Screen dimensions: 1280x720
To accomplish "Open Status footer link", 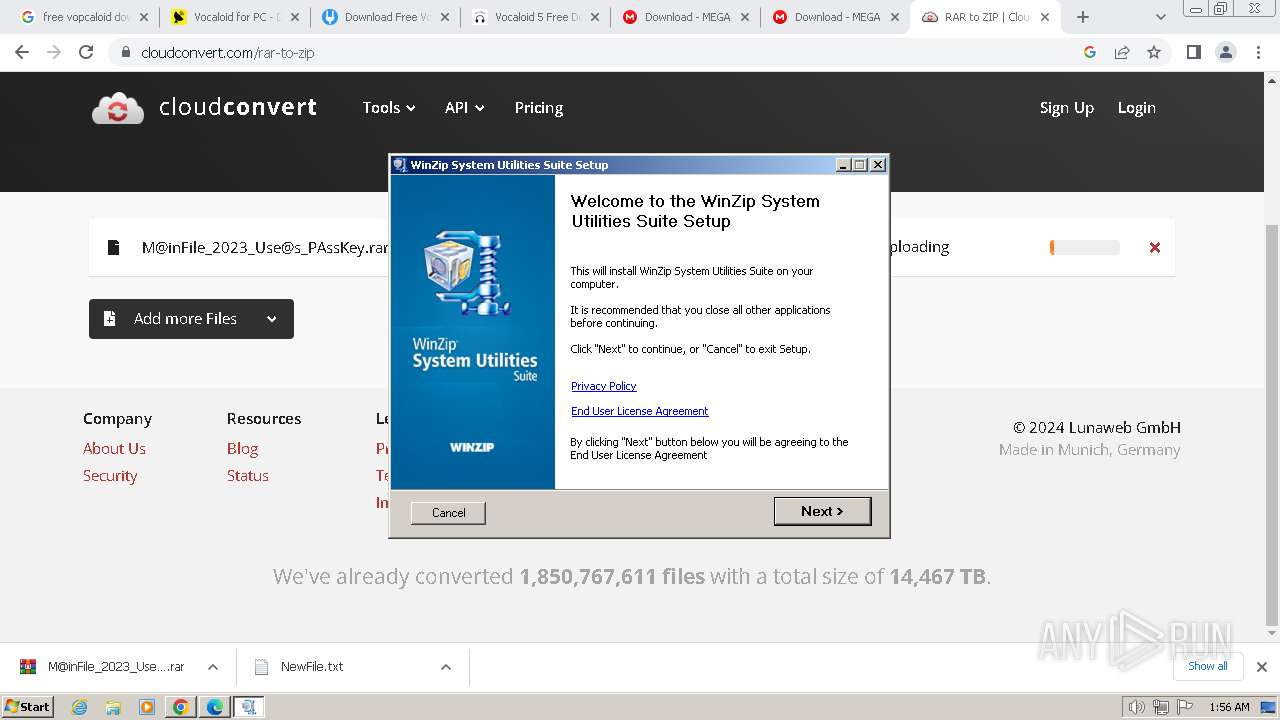I will click(x=247, y=476).
